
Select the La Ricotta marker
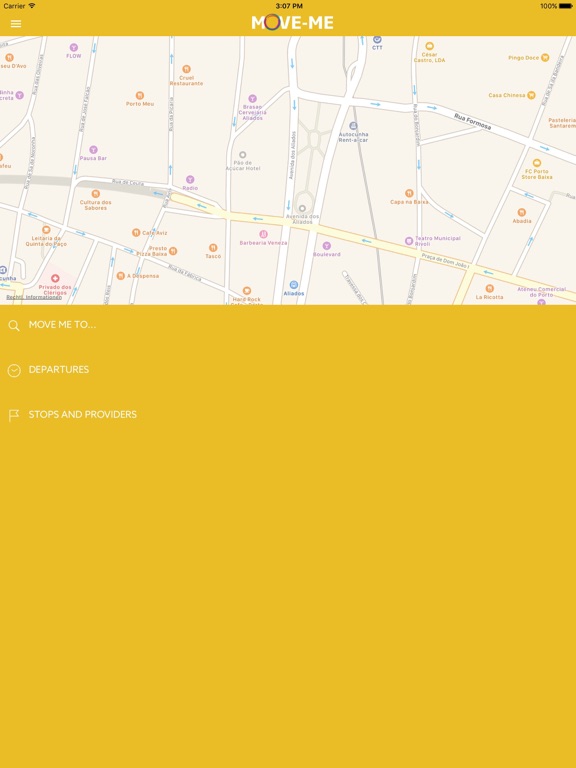(489, 288)
